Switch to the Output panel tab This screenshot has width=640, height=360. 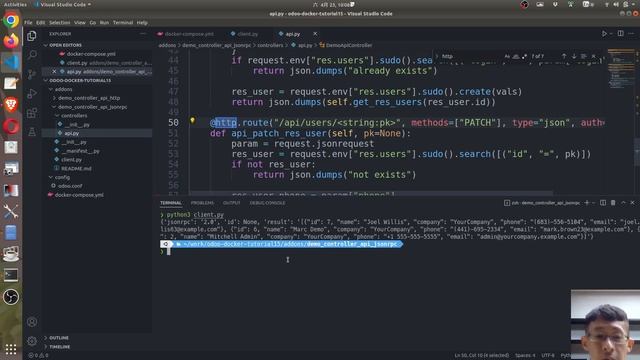[231, 203]
